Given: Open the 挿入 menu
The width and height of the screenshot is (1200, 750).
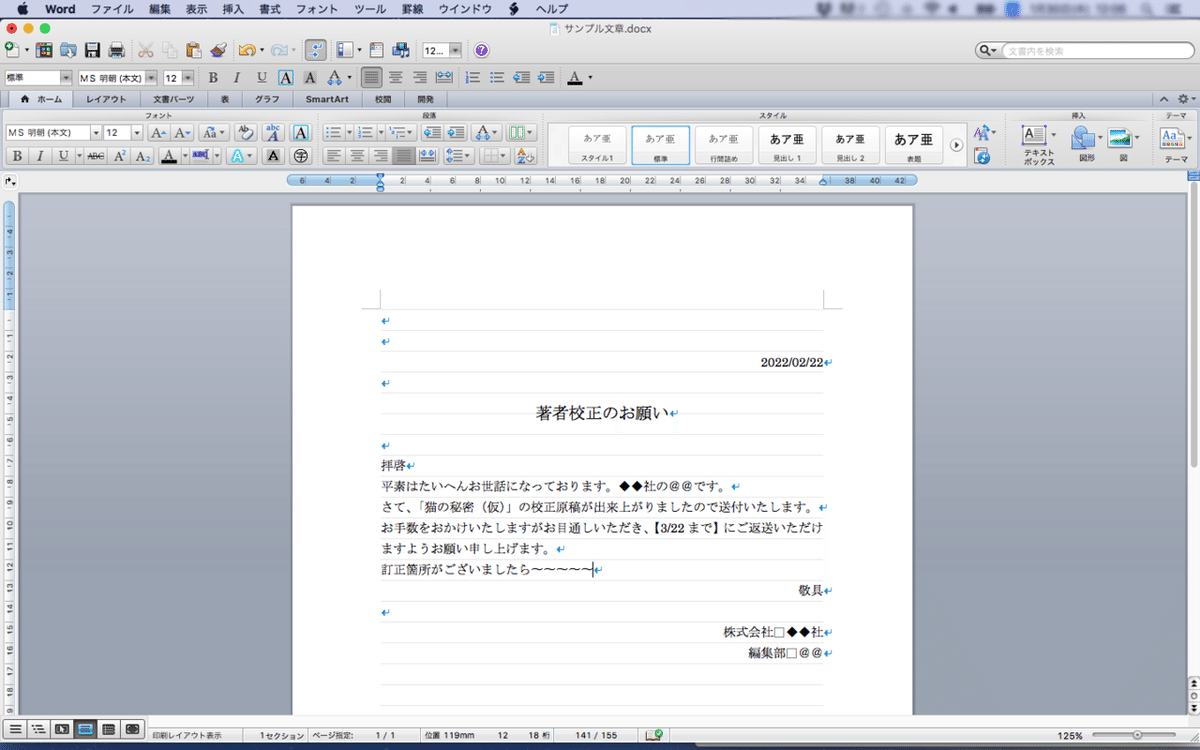Looking at the screenshot, I should coord(233,9).
